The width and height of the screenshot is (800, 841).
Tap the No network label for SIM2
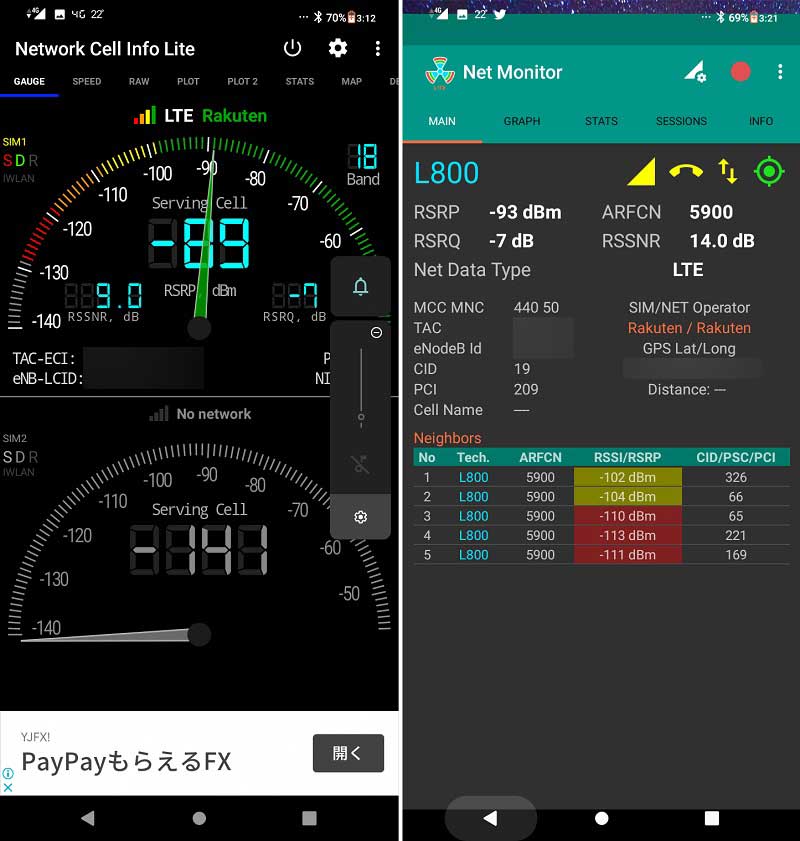point(214,414)
